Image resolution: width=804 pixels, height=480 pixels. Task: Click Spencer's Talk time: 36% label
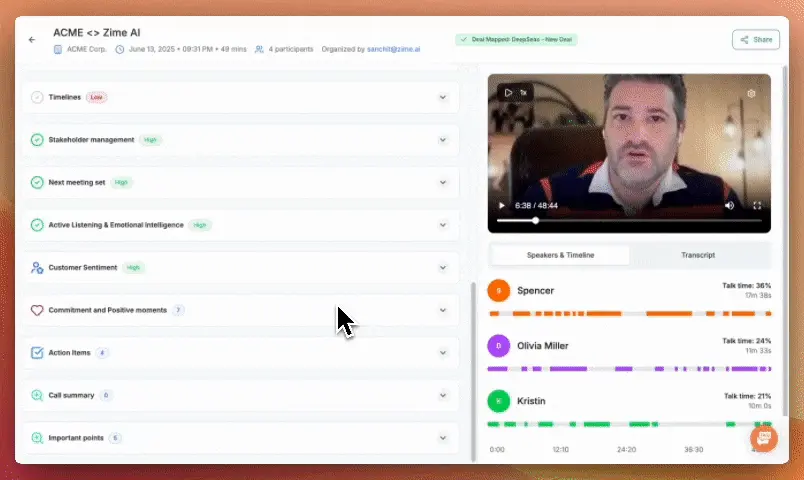point(746,286)
